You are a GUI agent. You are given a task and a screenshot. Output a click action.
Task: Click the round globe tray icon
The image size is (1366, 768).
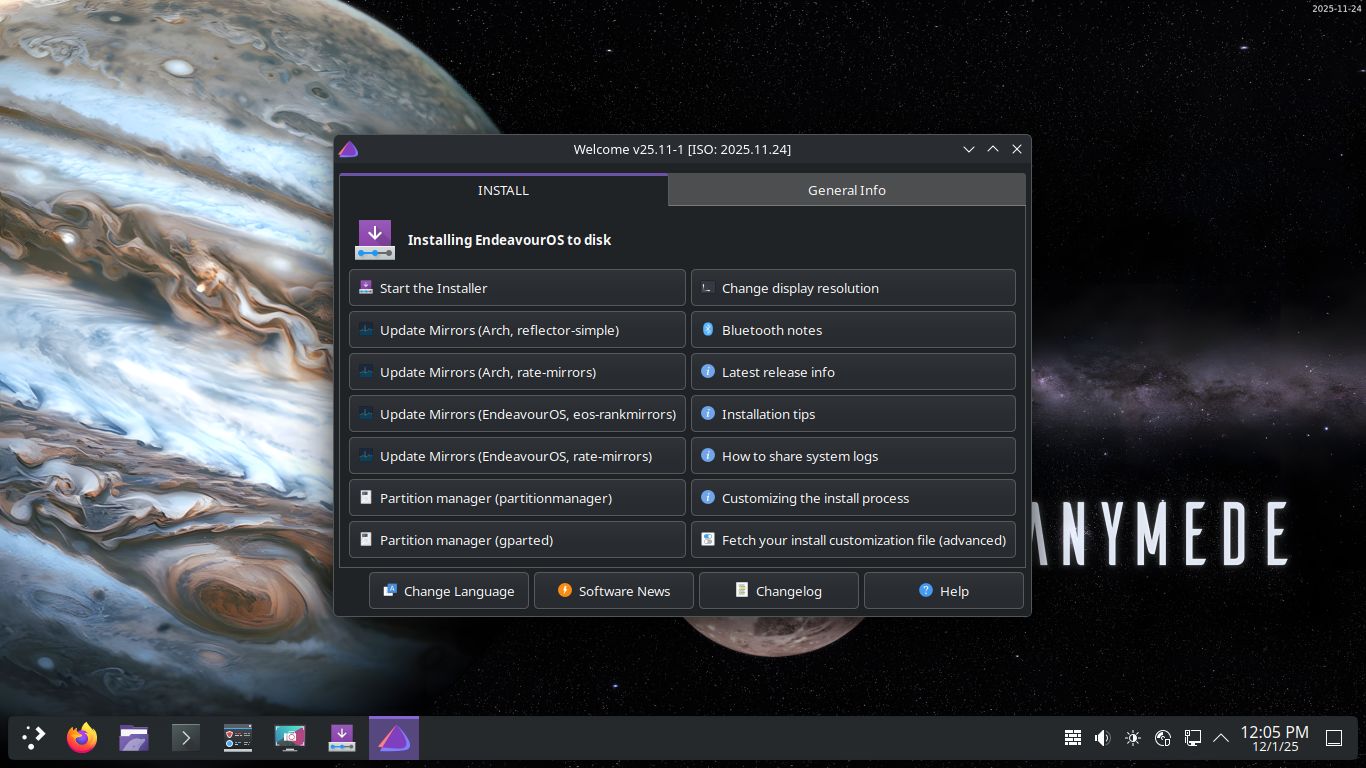pos(1163,738)
